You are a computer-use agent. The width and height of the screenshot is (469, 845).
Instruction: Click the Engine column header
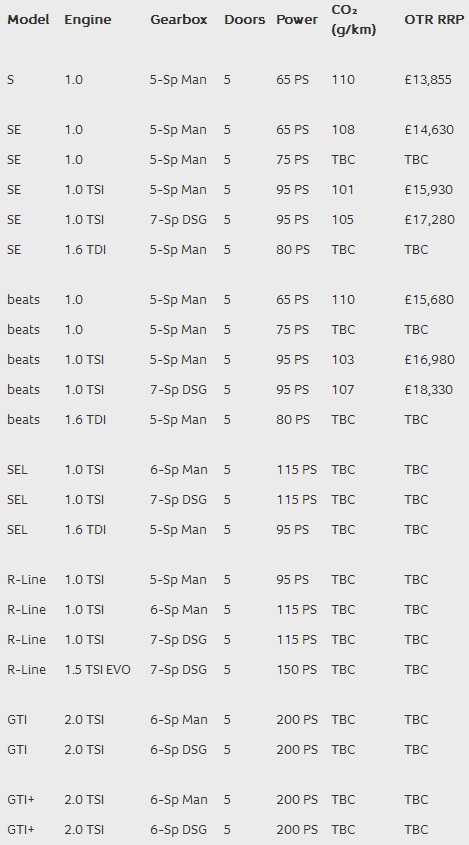coord(88,20)
